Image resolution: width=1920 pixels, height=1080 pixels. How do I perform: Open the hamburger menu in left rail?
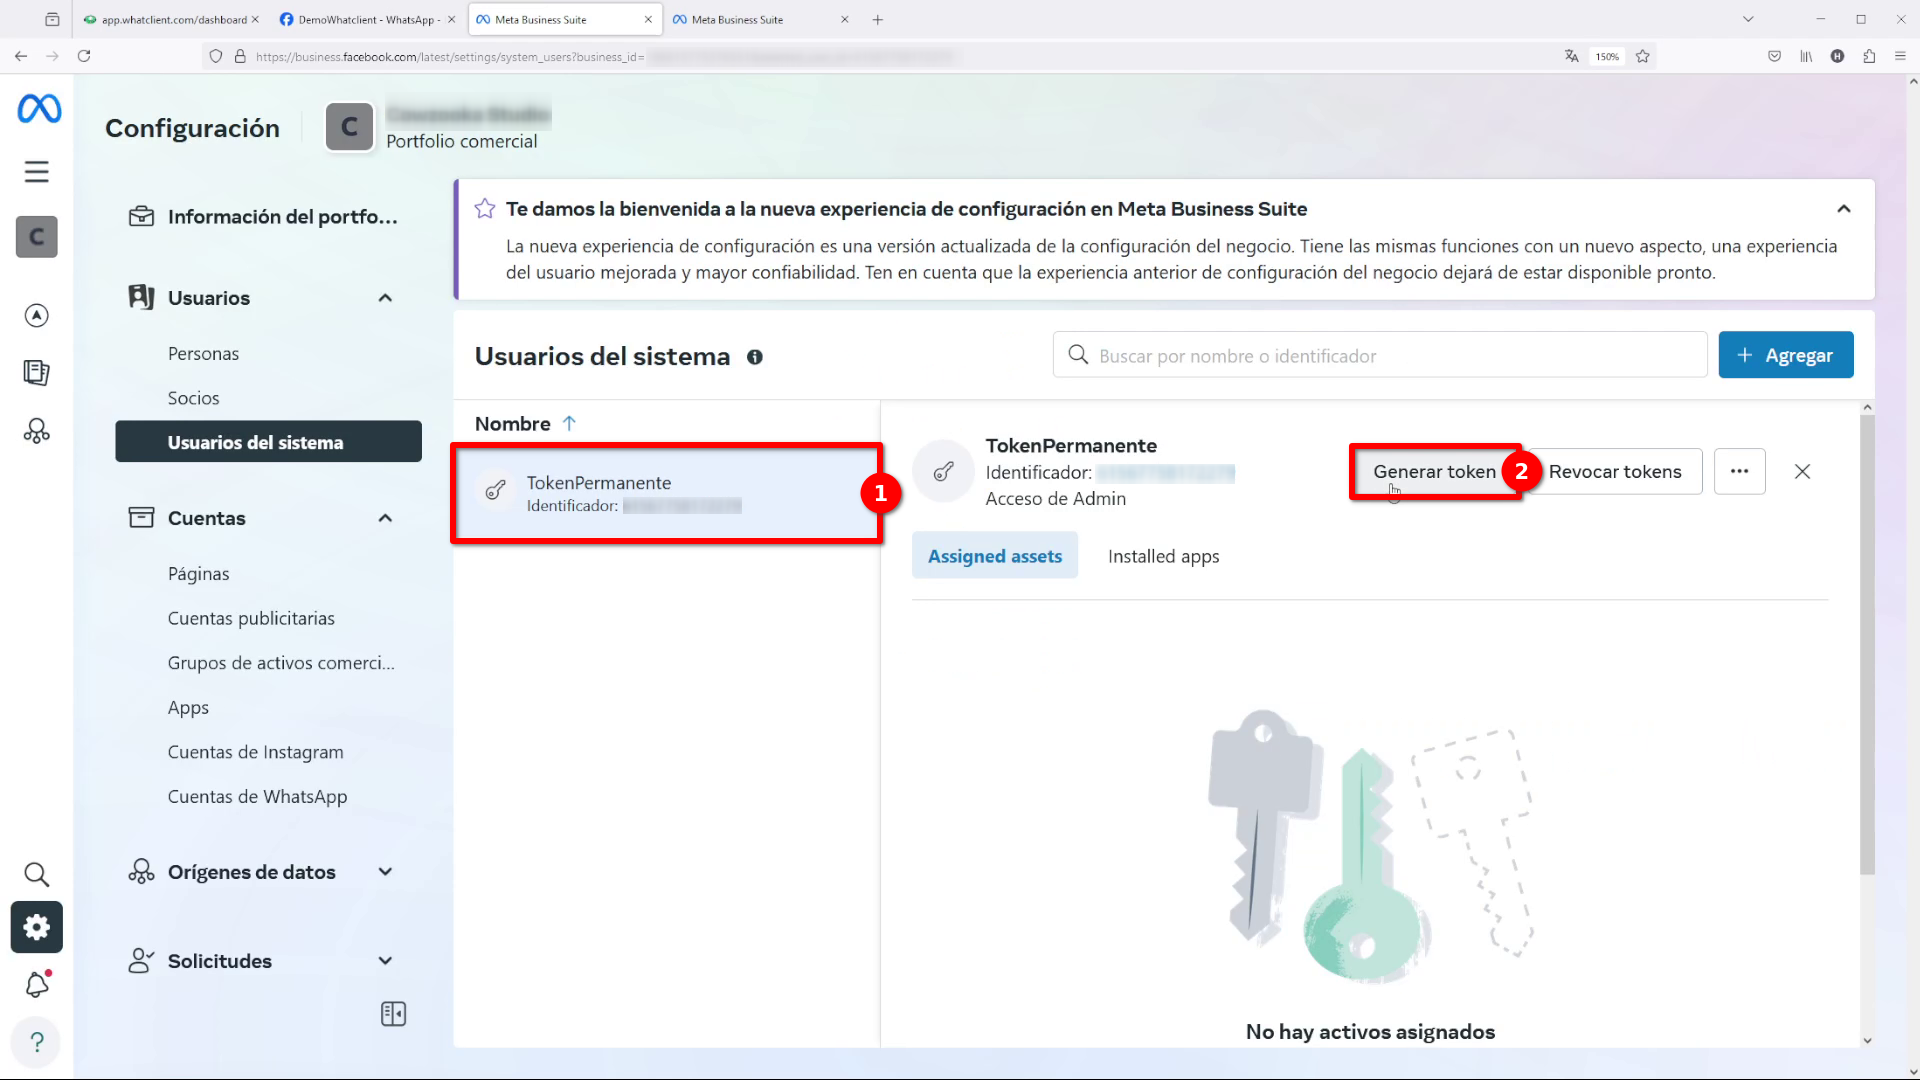[x=37, y=172]
